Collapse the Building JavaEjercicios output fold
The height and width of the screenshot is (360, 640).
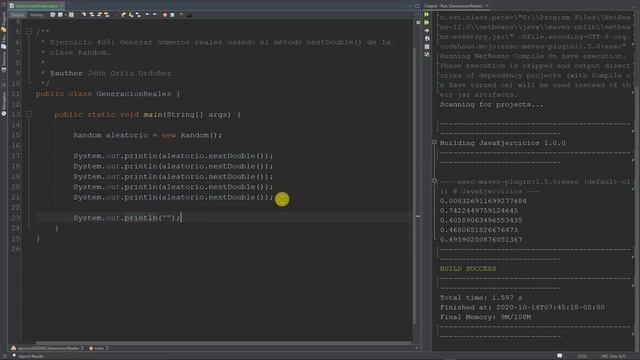434,142
